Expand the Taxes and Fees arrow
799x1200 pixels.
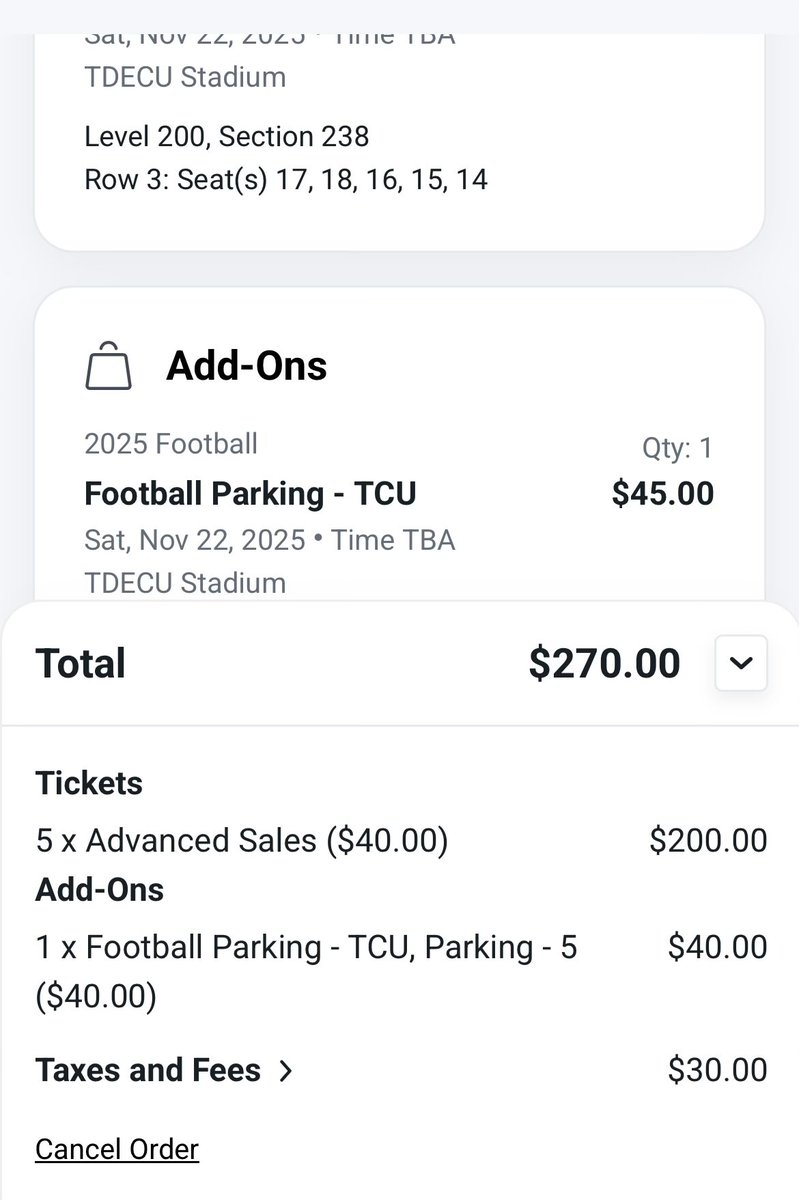point(286,1071)
